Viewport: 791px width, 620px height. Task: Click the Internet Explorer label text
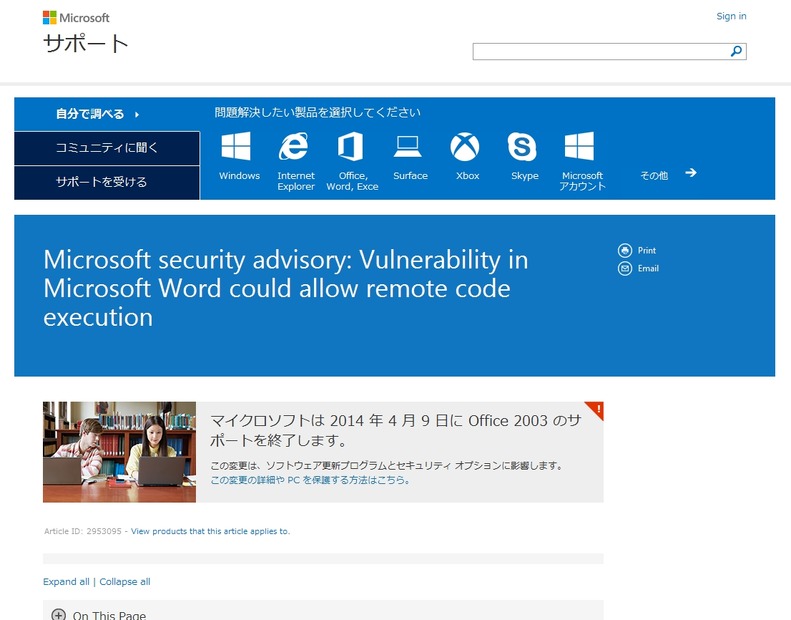296,181
